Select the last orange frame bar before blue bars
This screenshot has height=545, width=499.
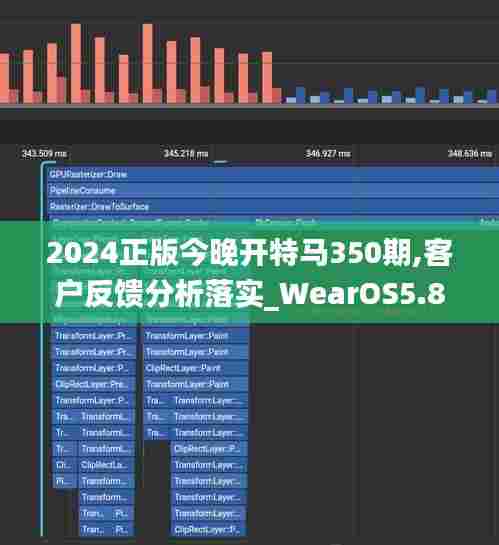[x=267, y=78]
